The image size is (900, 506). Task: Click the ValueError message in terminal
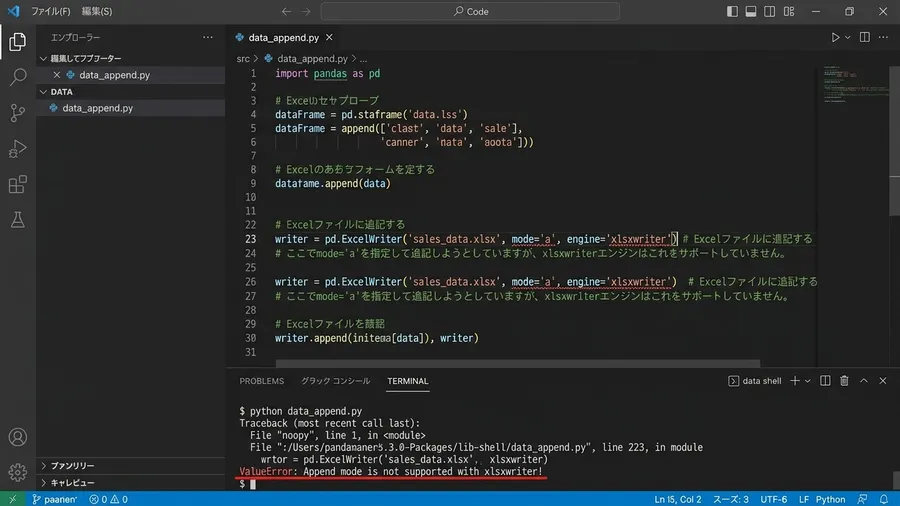pos(390,472)
